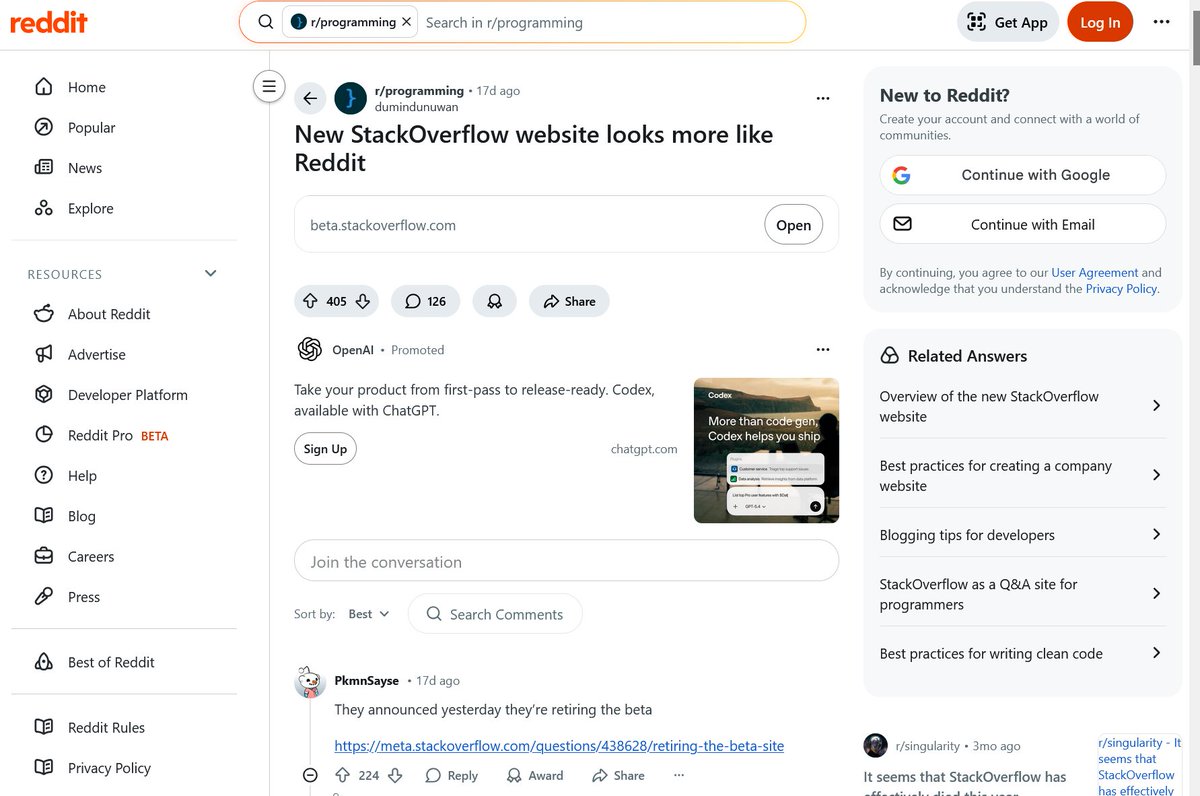Click the Help icon in sidebar
The width and height of the screenshot is (1200, 796).
(43, 476)
